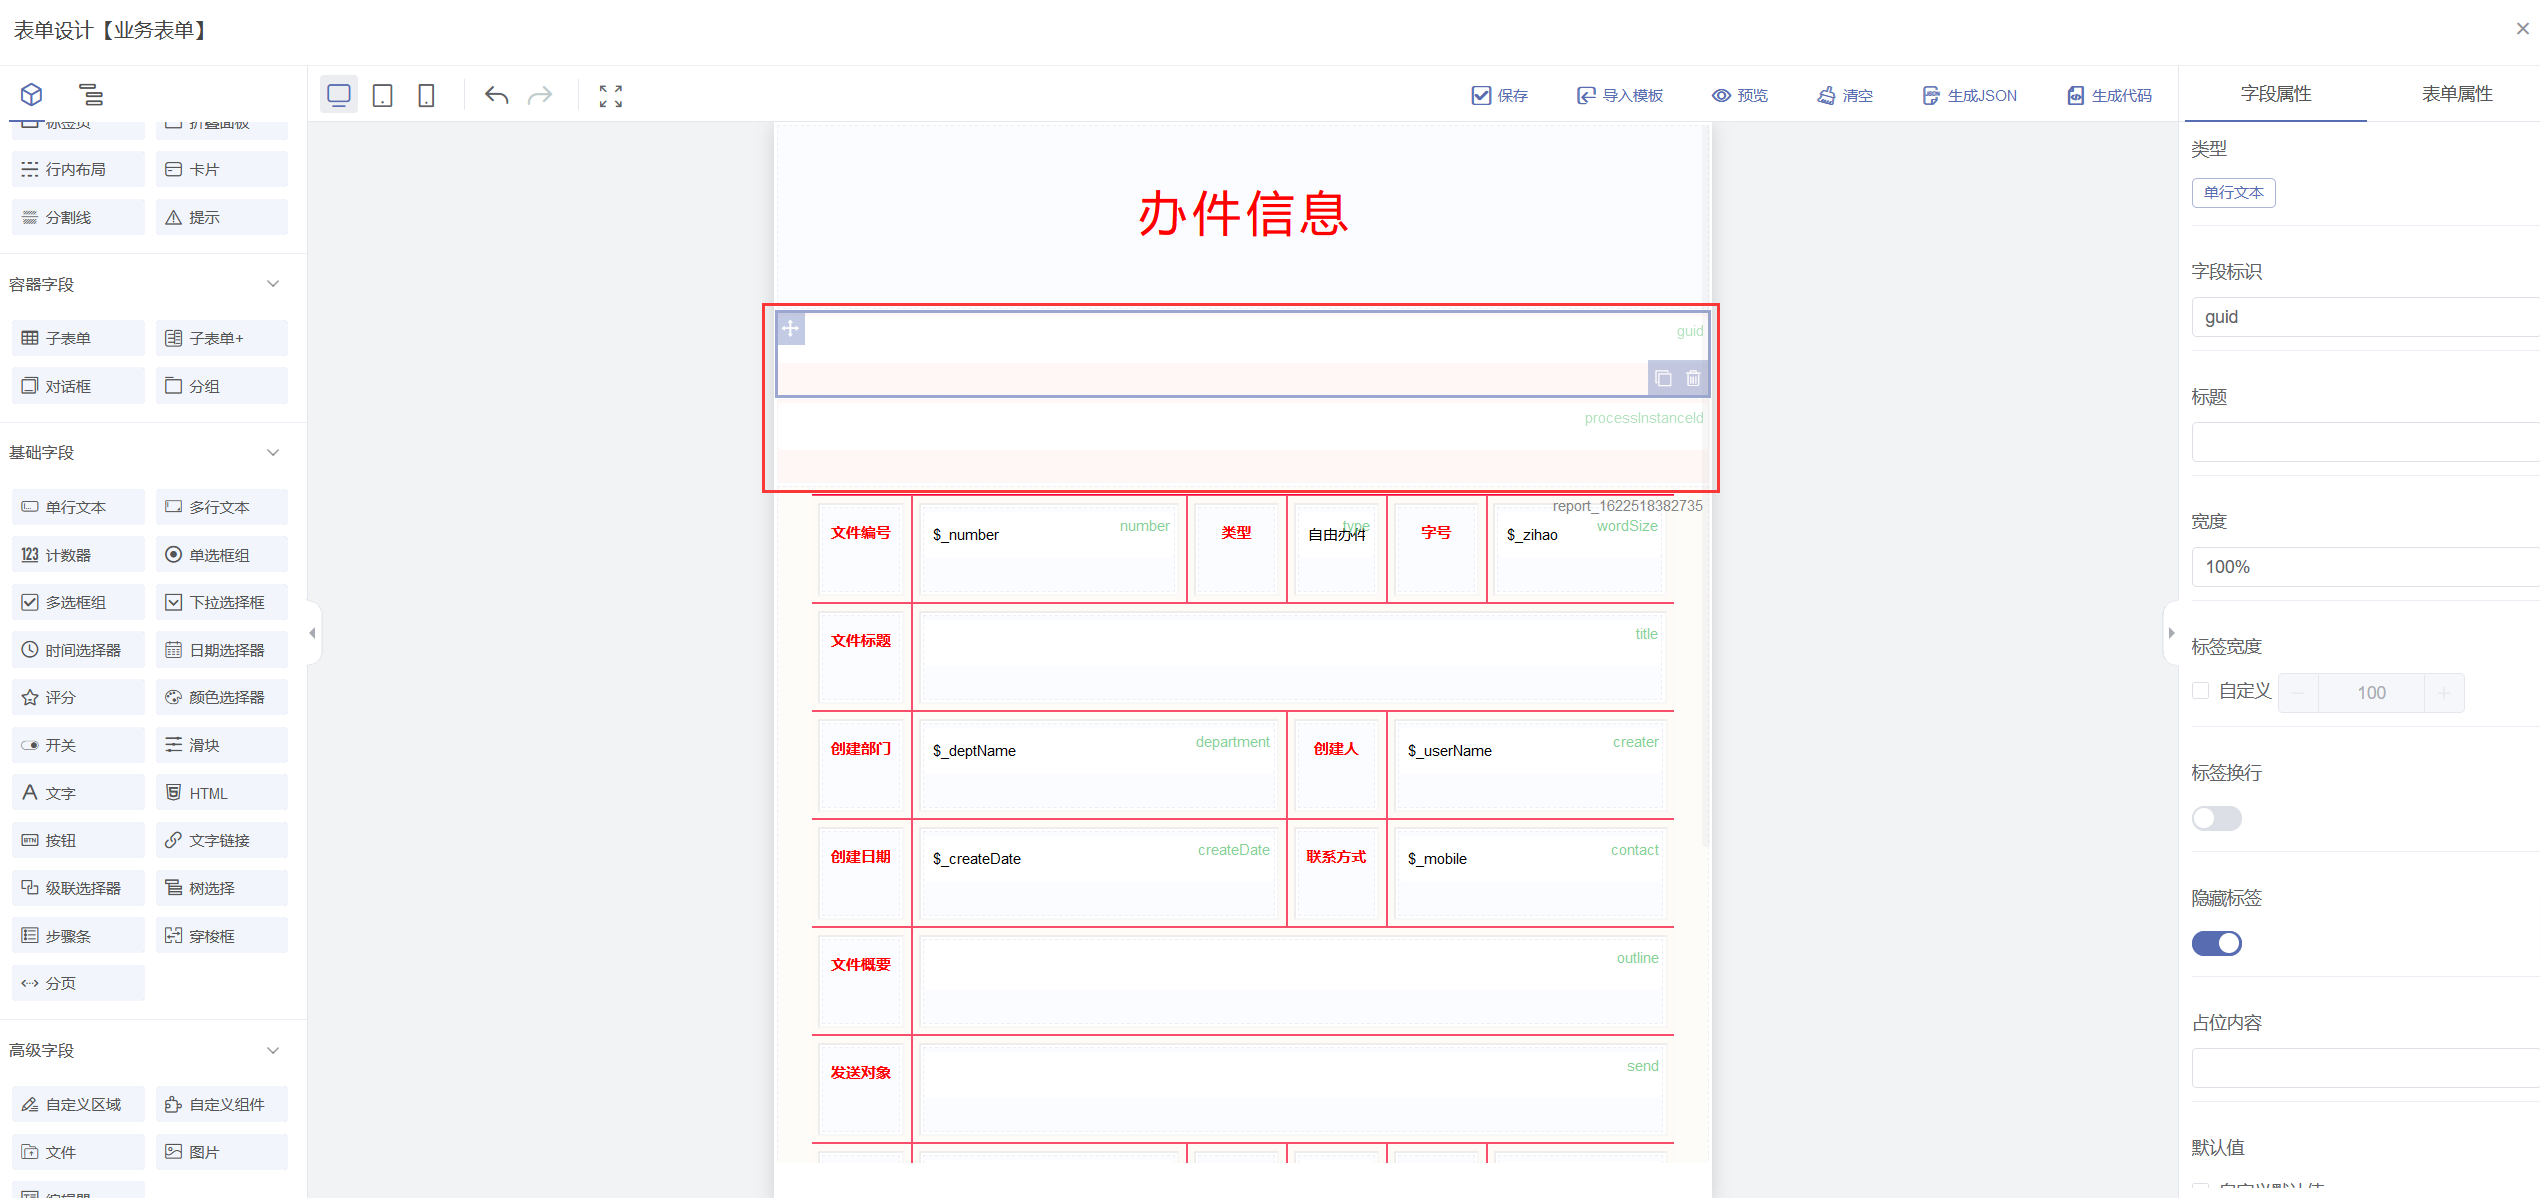
Task: Close the form design dialog
Action: click(x=2522, y=29)
